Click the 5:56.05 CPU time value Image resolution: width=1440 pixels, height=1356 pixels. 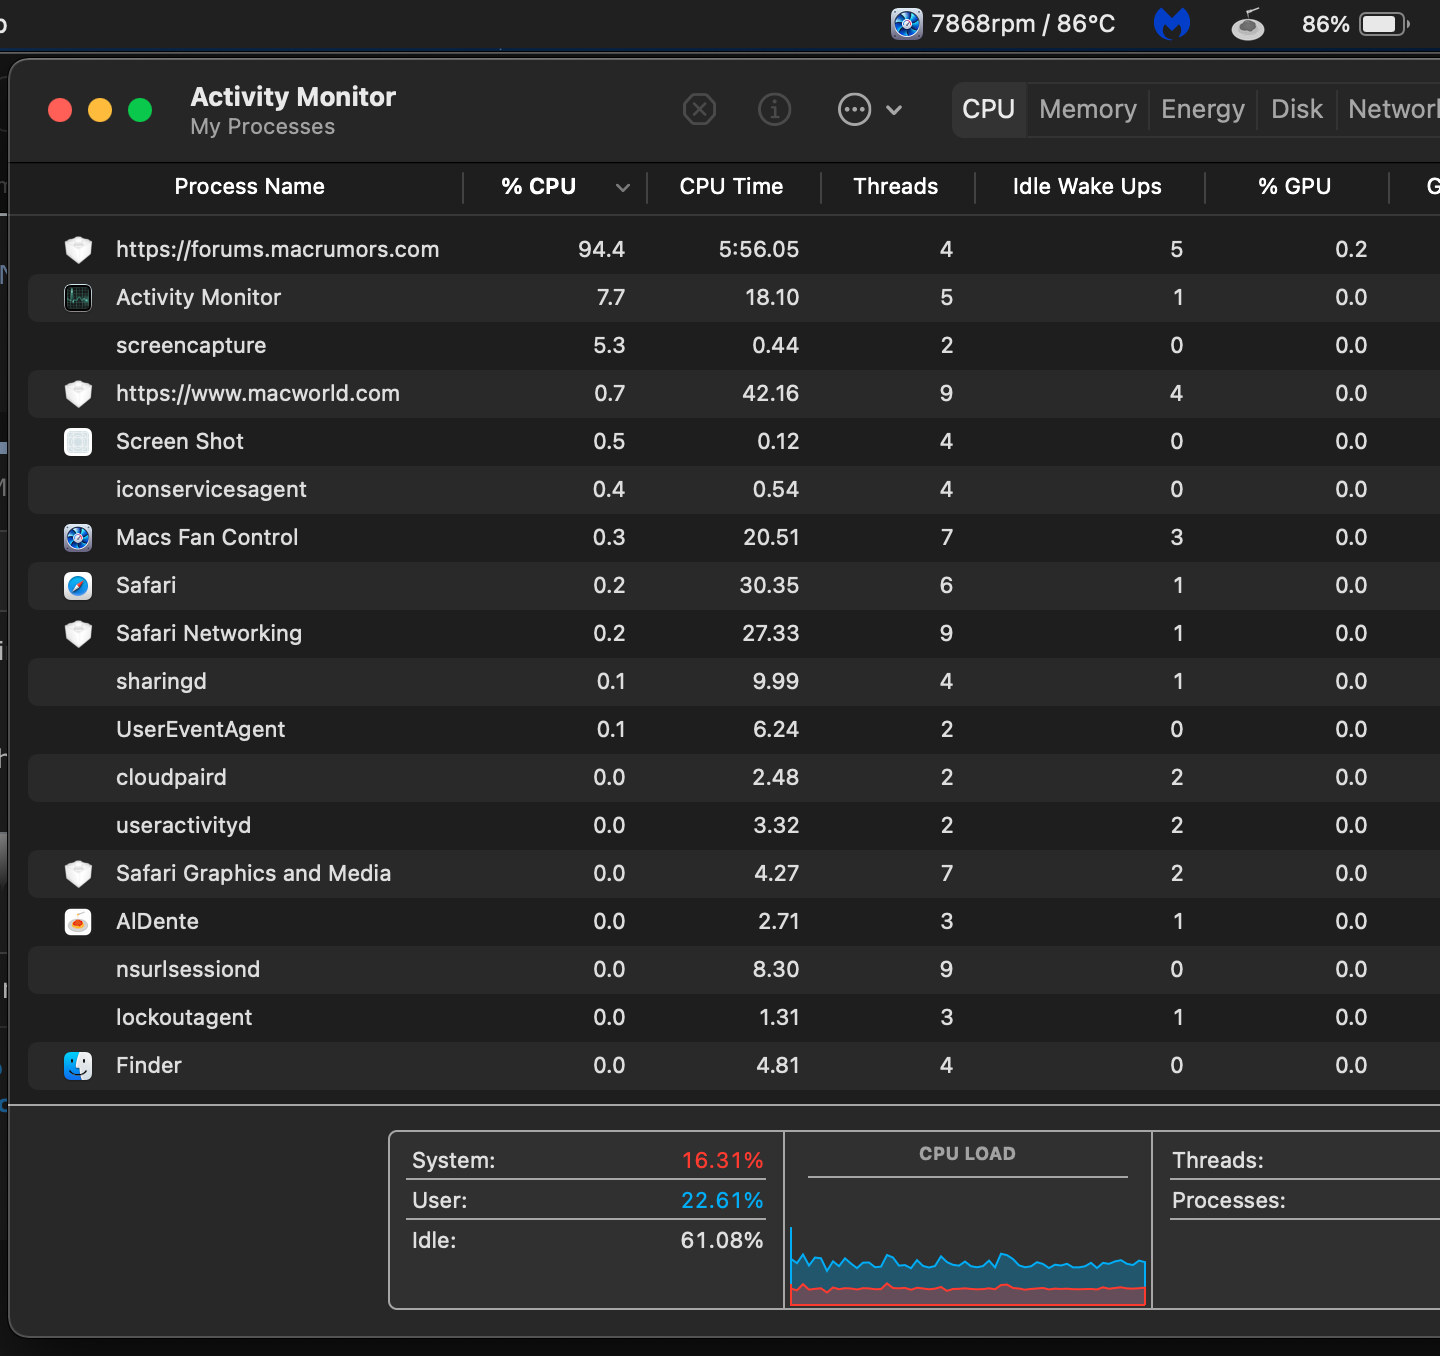[x=759, y=249]
